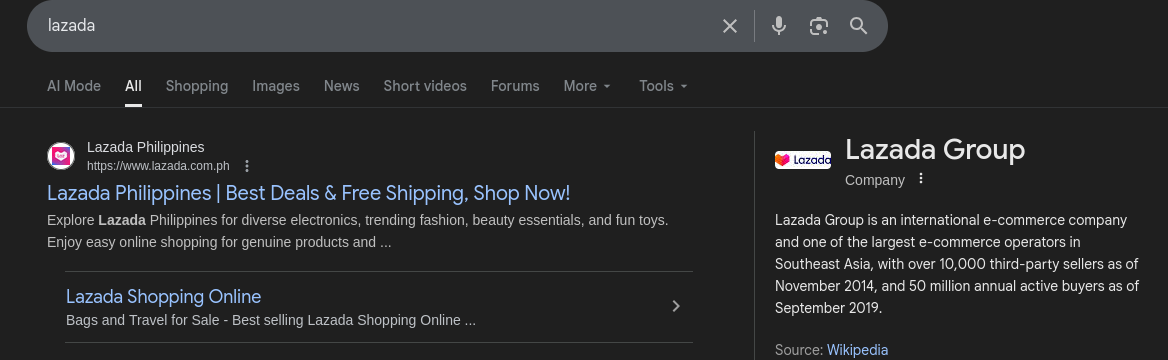1168x360 pixels.
Task: Open Lazada Philippines Best Deals result link
Action: 308,194
